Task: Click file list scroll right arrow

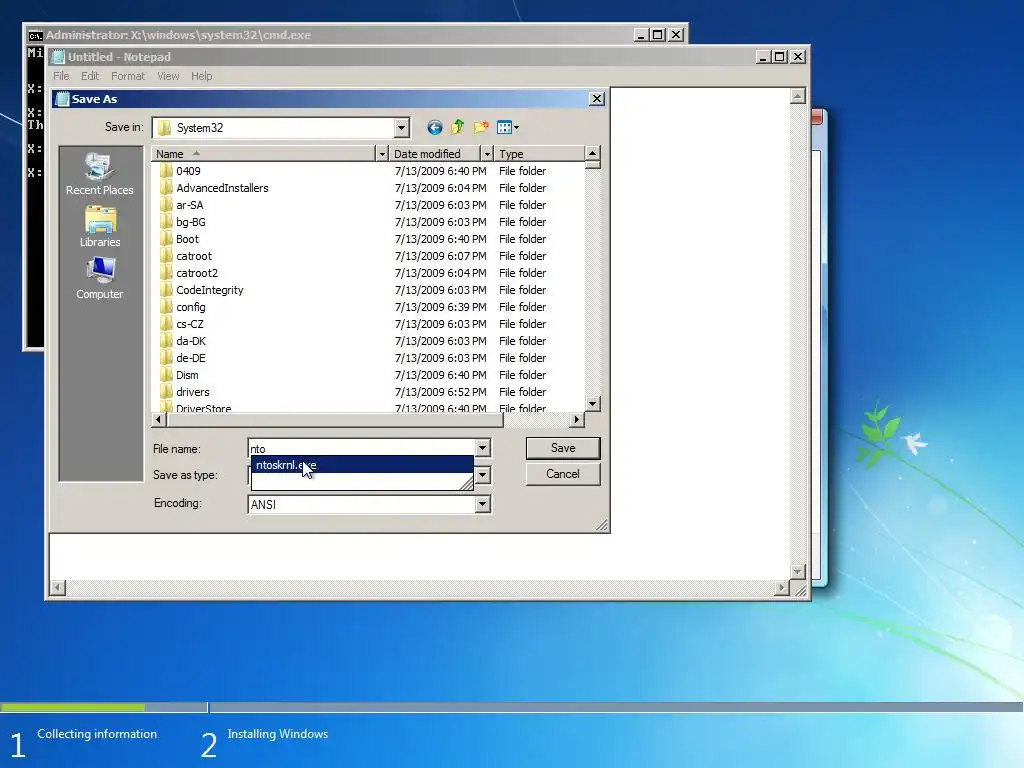Action: coord(577,419)
